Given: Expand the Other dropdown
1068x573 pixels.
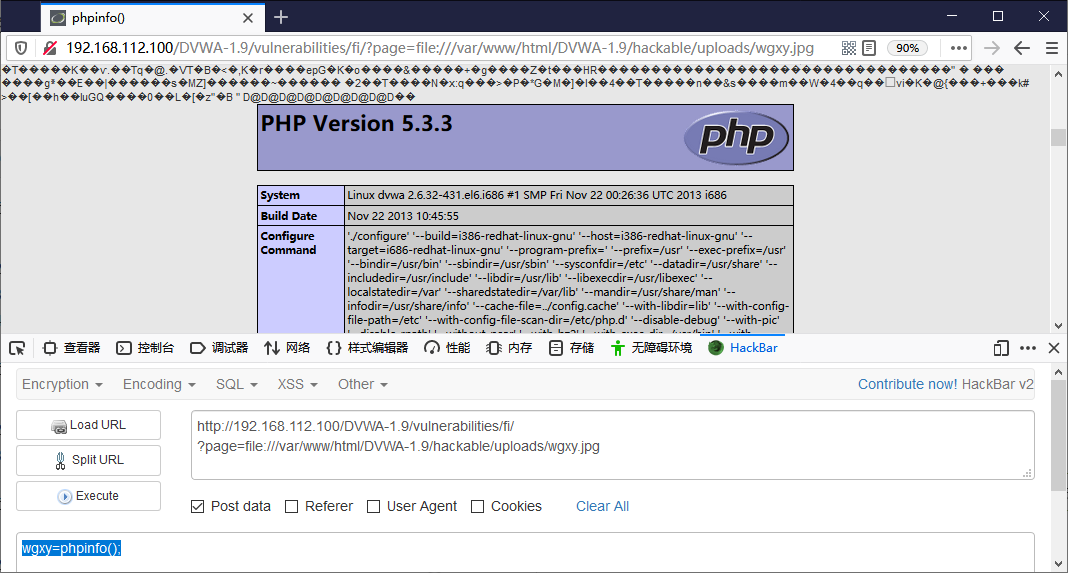Looking at the screenshot, I should click(x=363, y=384).
